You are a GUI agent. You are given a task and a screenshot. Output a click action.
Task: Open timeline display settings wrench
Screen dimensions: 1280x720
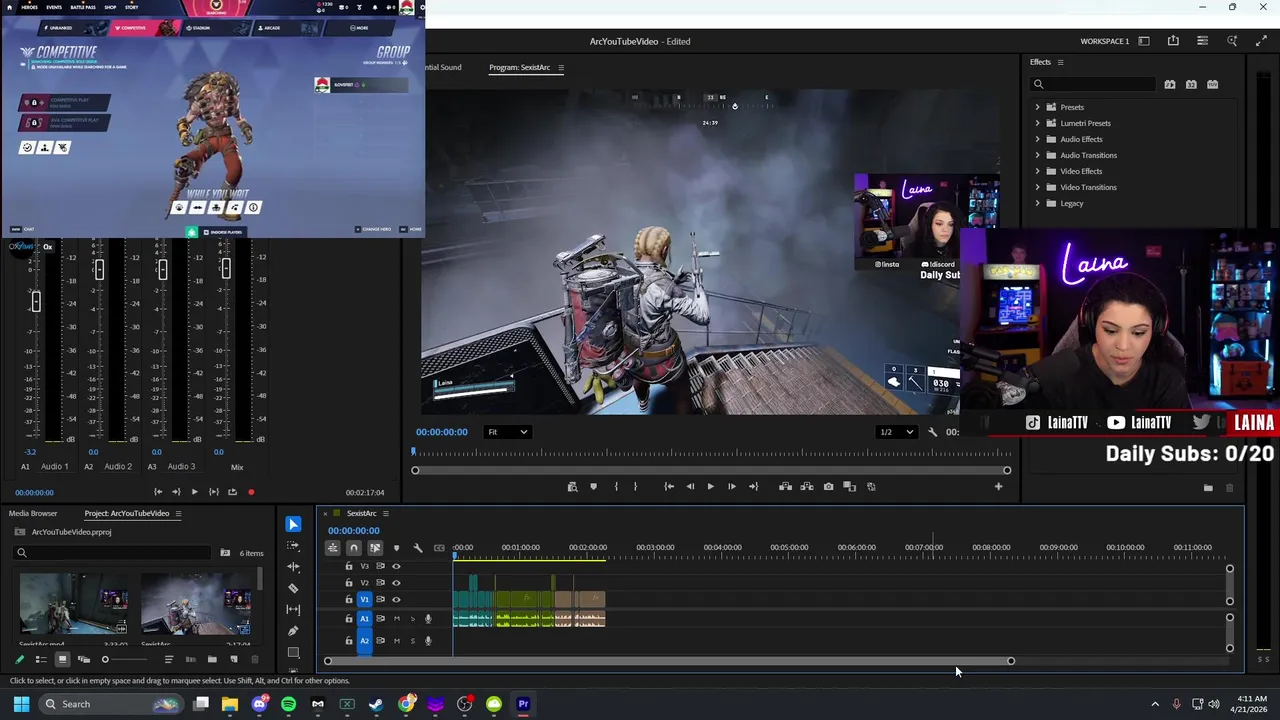(418, 548)
